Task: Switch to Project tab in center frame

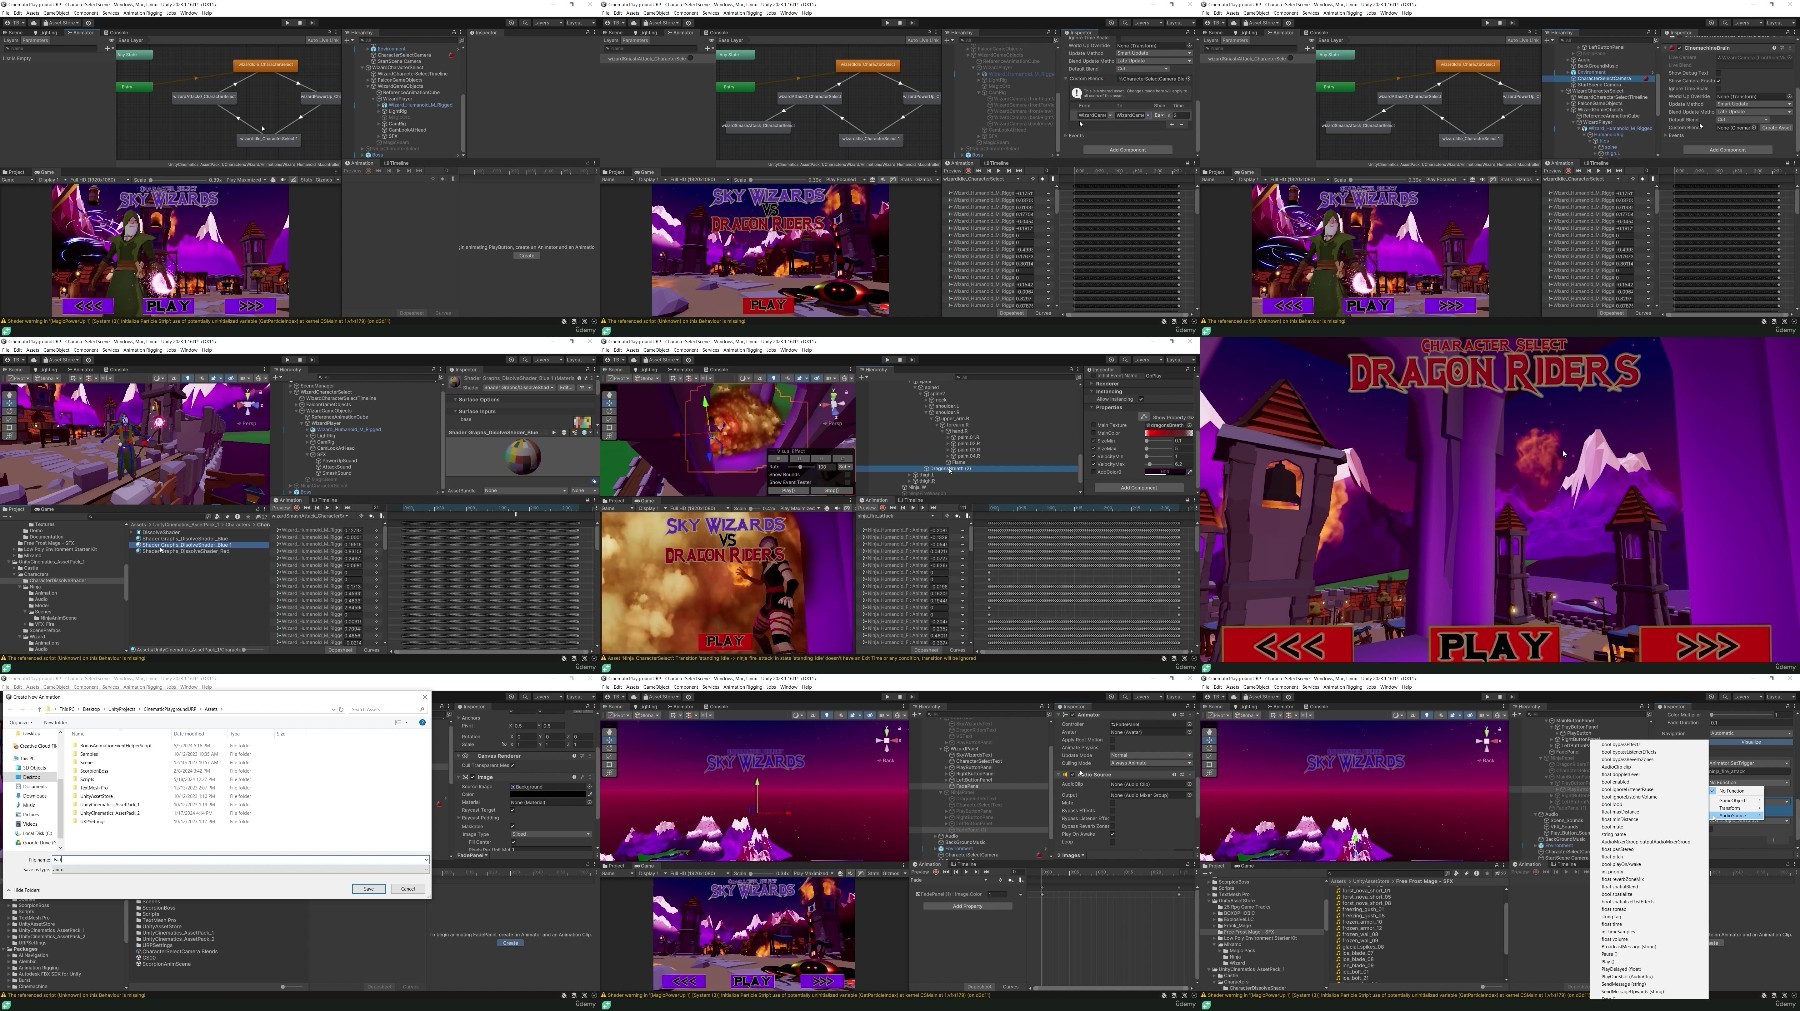Action: (615, 501)
